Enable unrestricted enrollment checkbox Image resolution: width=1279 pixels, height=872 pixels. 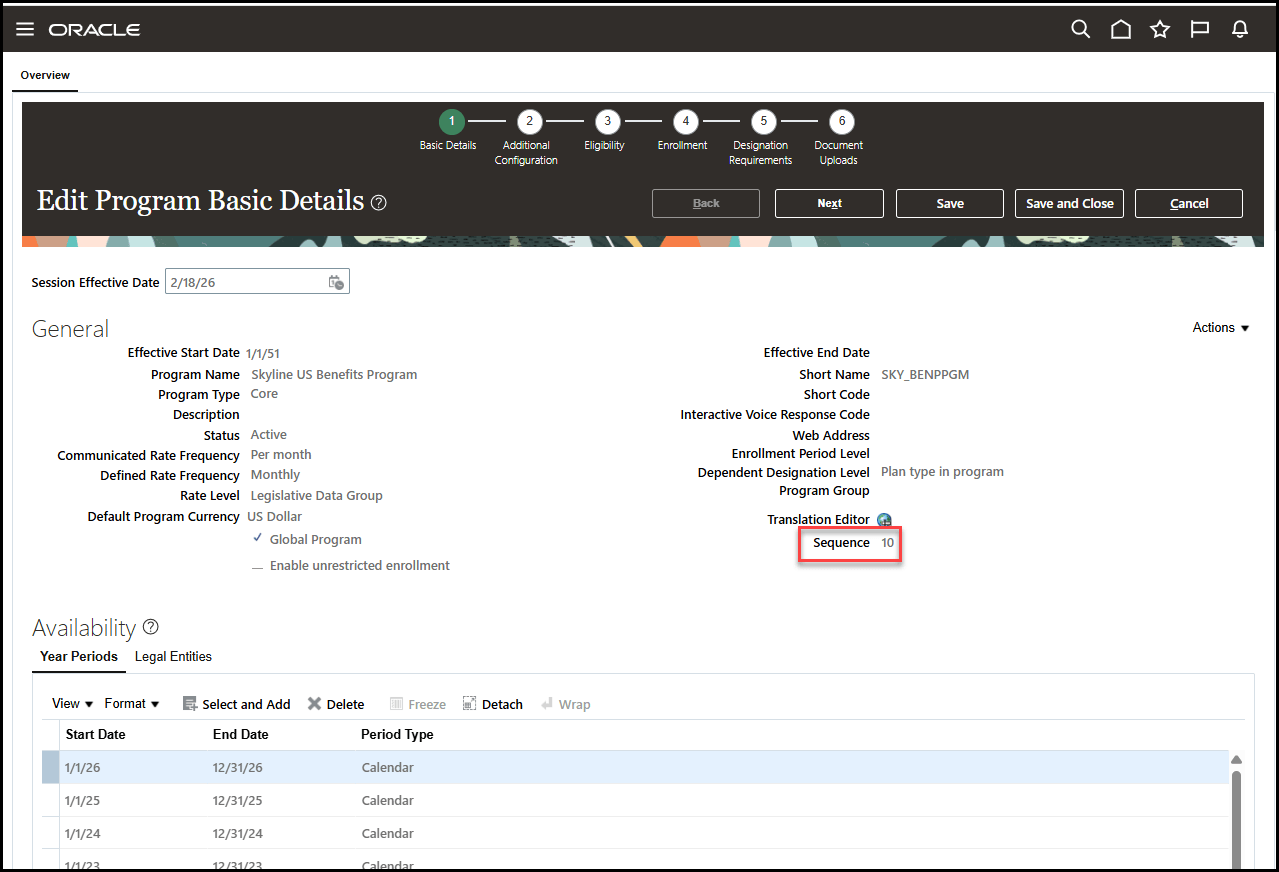(x=258, y=566)
